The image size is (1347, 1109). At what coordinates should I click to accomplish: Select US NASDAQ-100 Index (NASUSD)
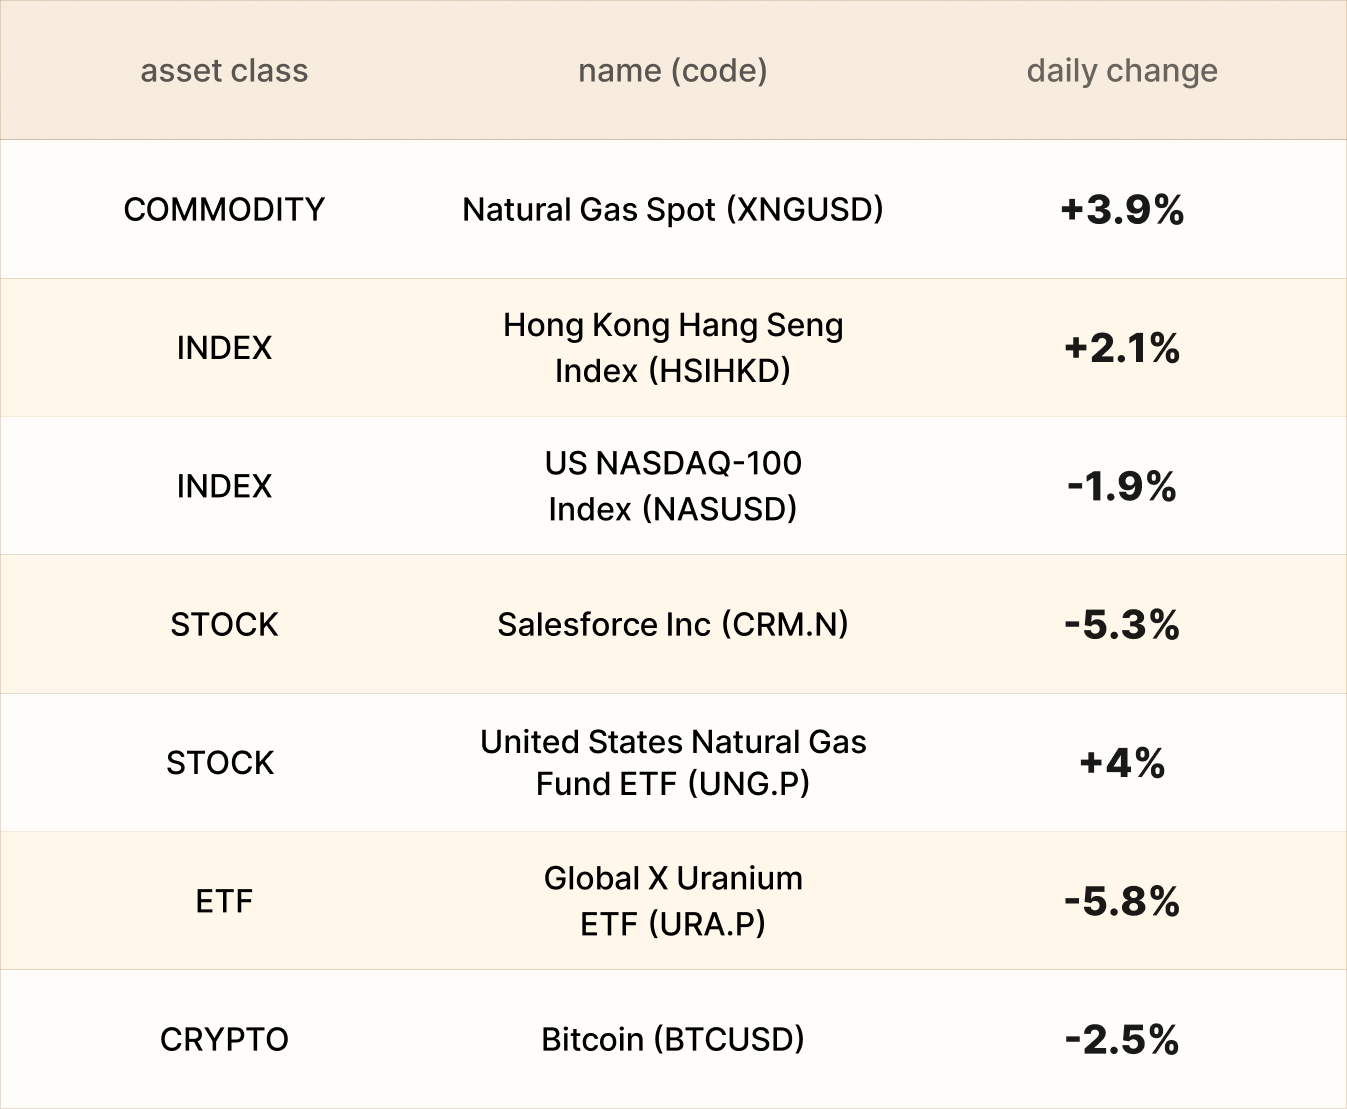pos(672,486)
